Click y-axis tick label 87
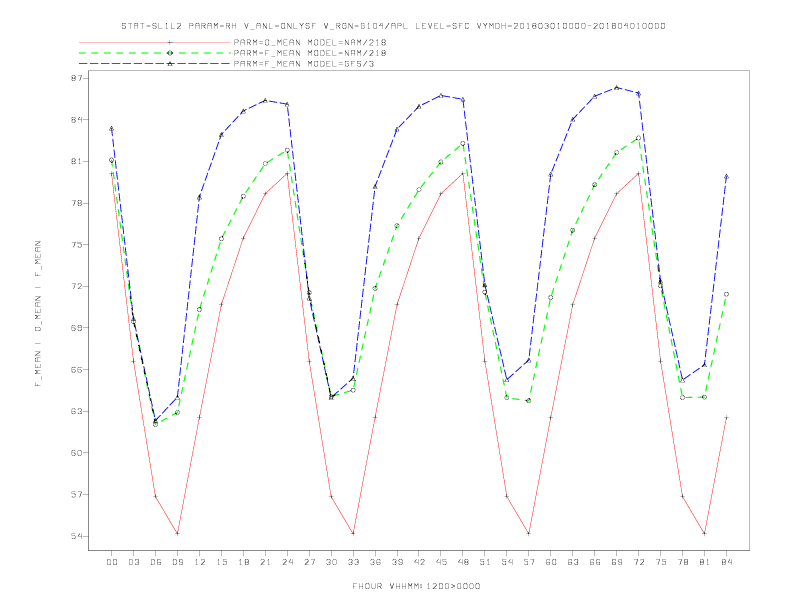The image size is (792, 612). (78, 79)
